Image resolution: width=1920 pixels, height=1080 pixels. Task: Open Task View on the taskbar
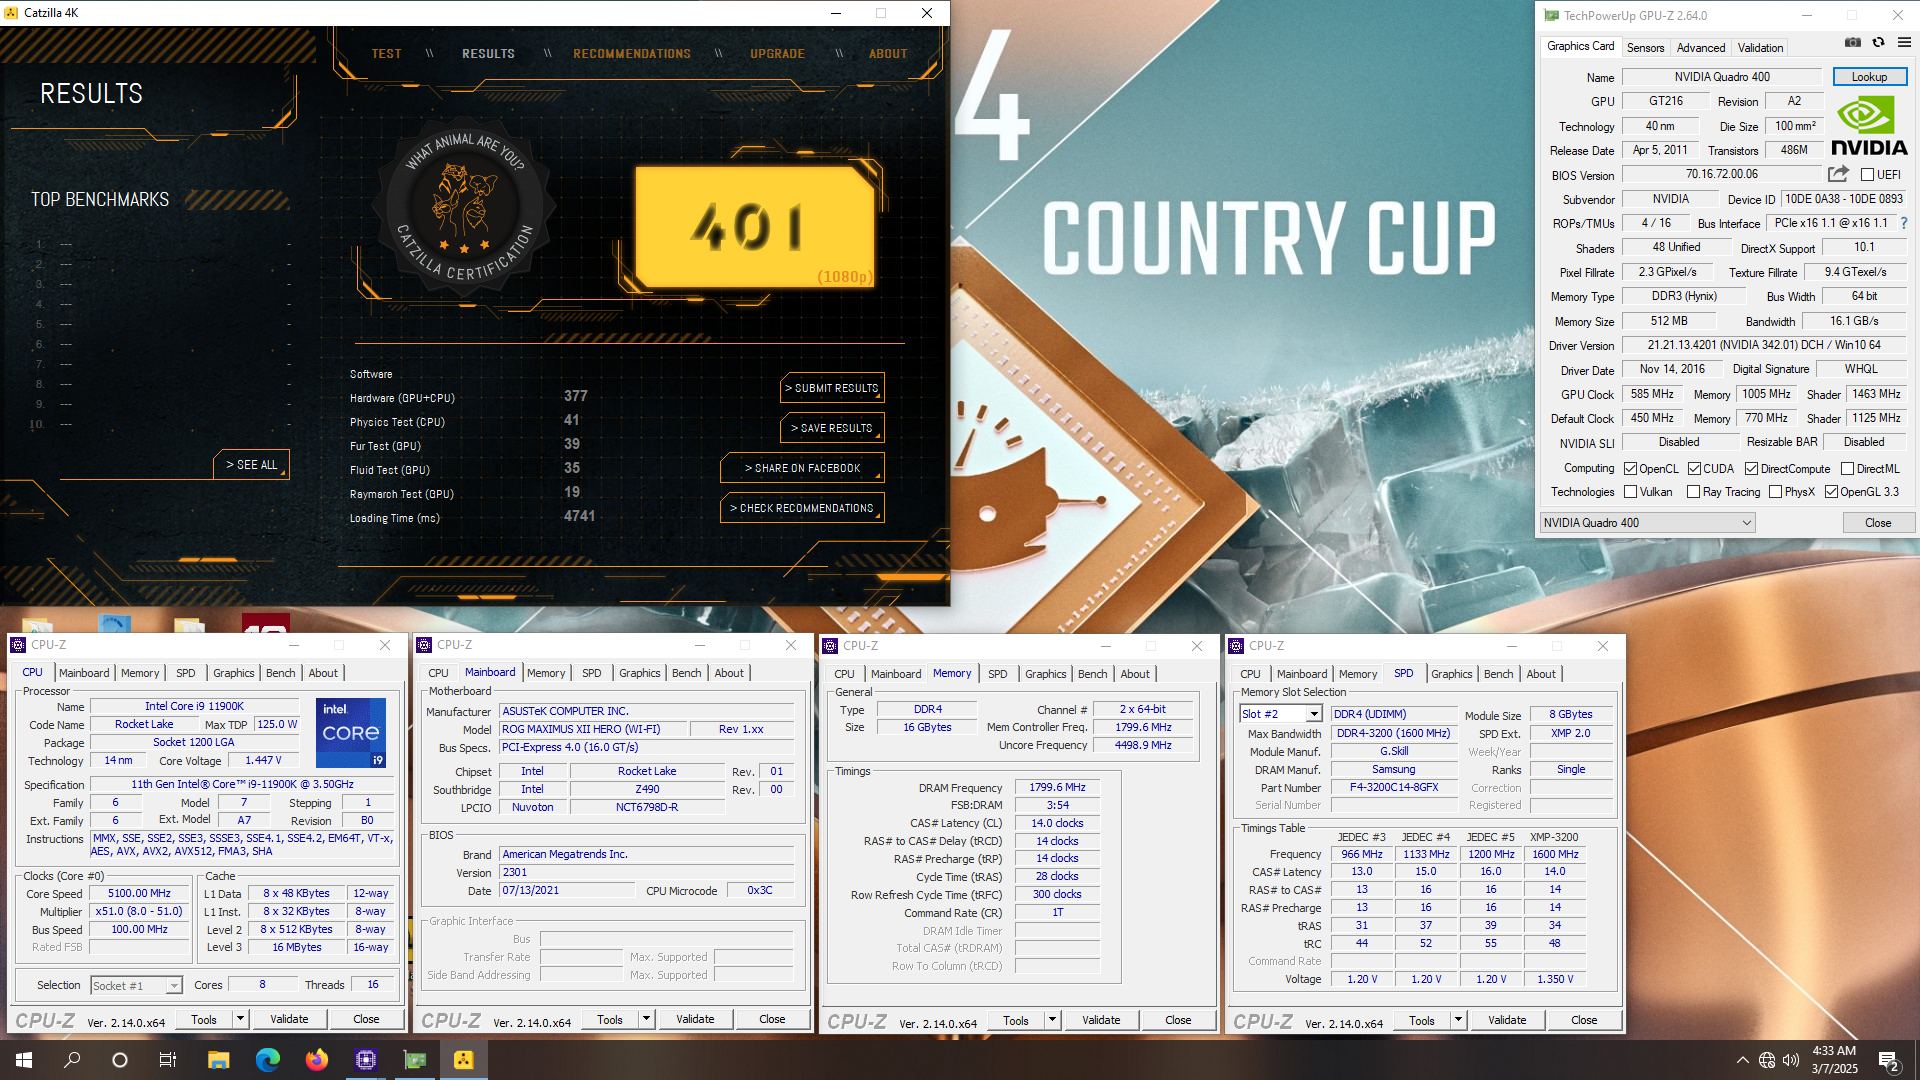[168, 1060]
